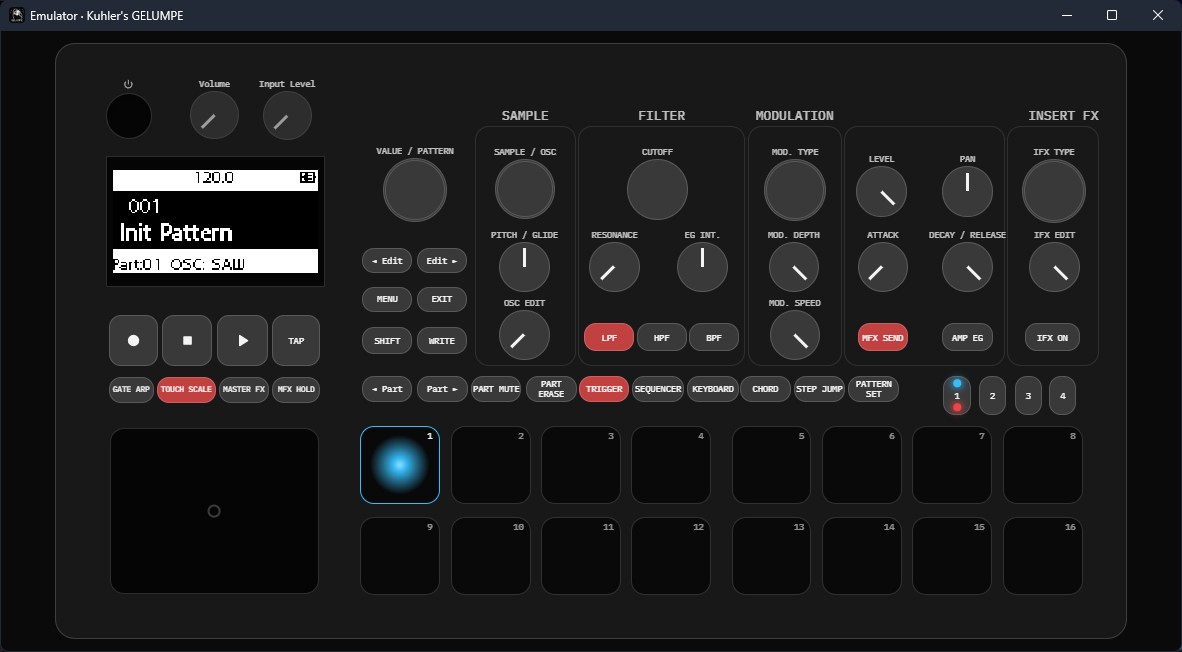Tap tempo with the TAP button
Screen dimensions: 1182x652
296,341
